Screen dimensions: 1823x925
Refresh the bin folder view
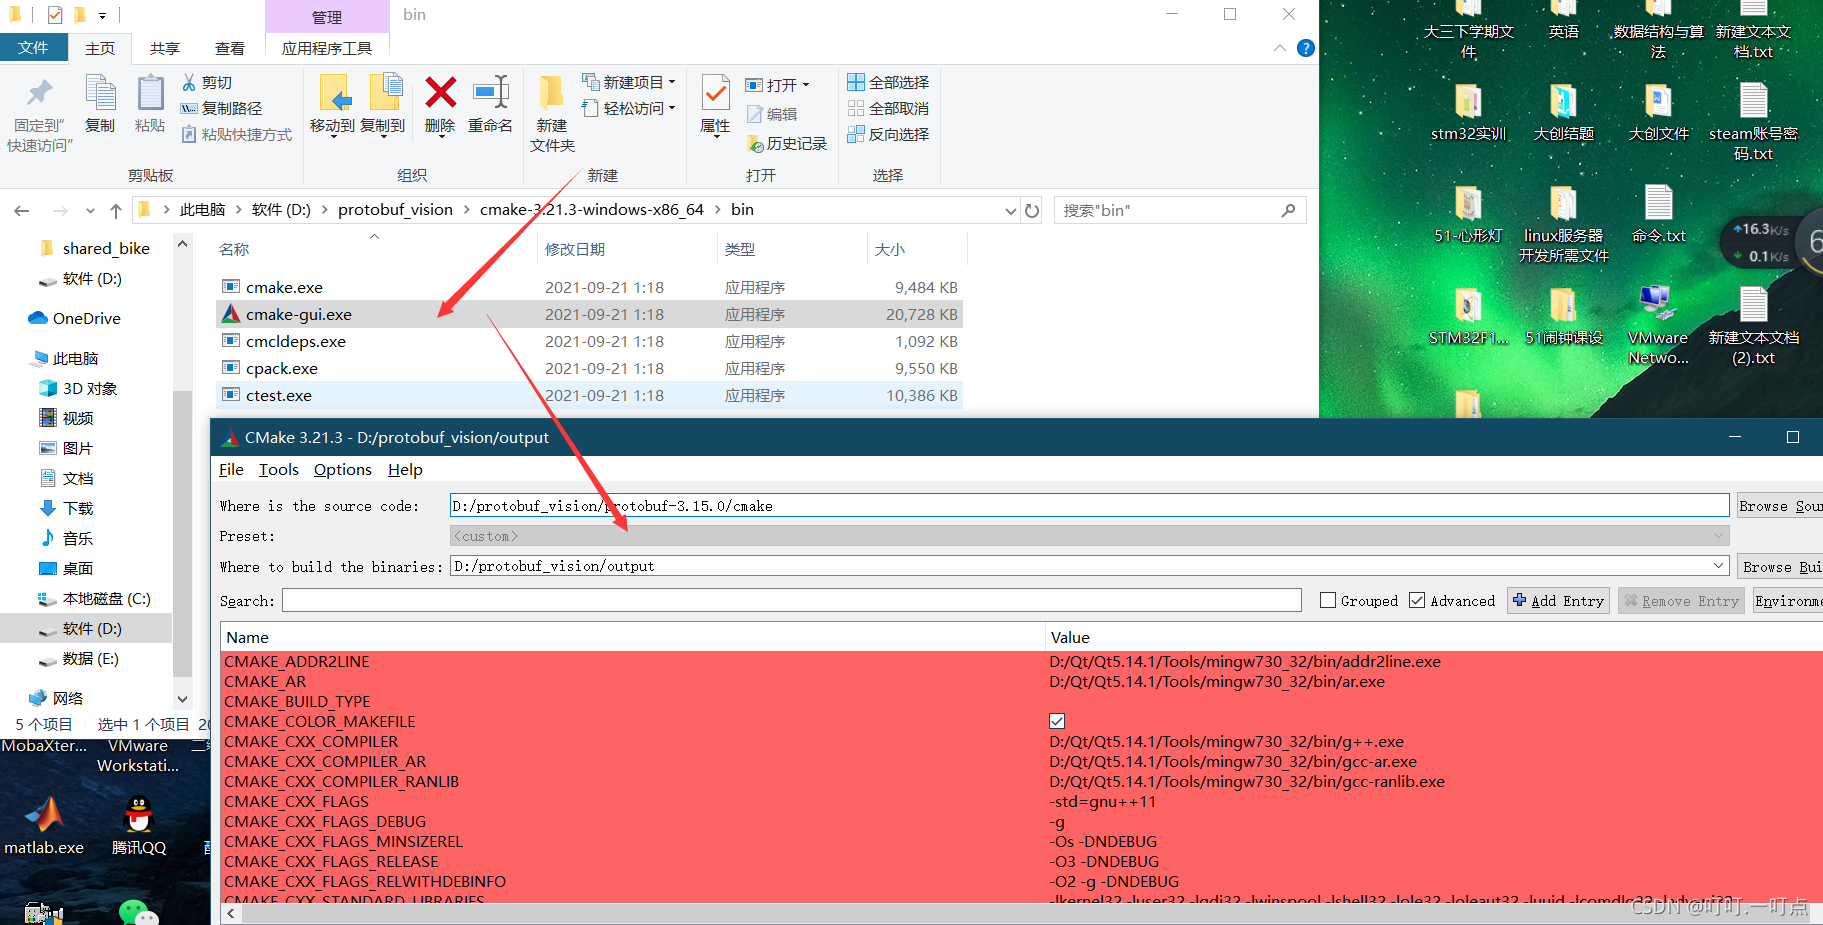1032,211
